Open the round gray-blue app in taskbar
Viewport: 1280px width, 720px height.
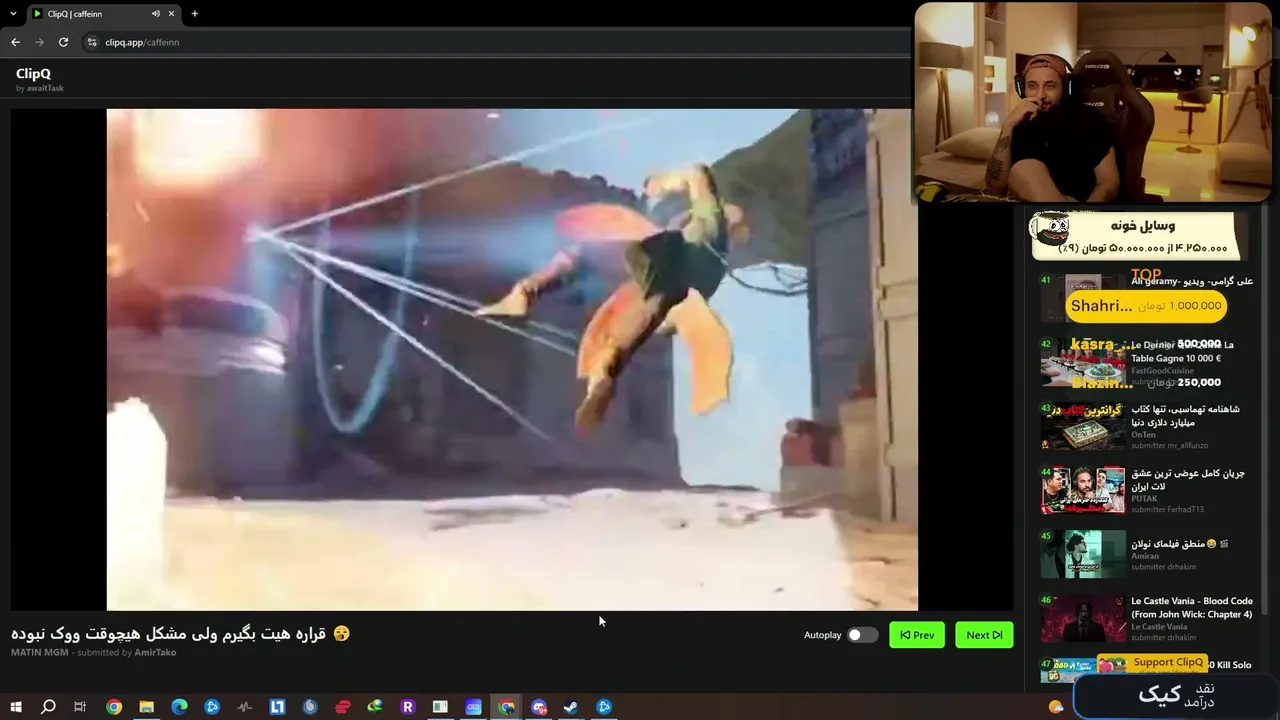pyautogui.click(x=310, y=707)
